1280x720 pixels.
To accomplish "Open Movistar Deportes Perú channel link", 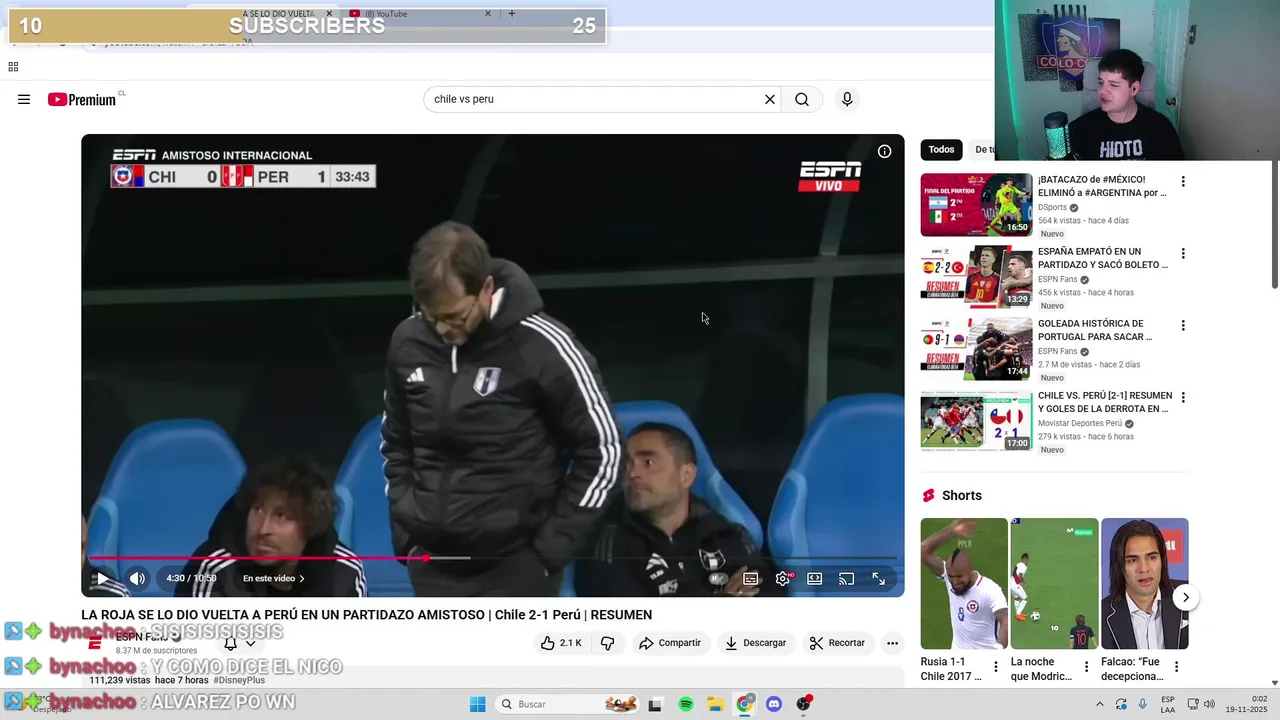I will (x=1080, y=424).
